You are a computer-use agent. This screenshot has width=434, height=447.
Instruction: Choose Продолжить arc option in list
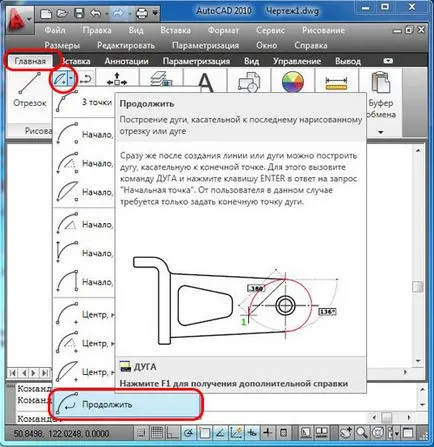pyautogui.click(x=127, y=404)
